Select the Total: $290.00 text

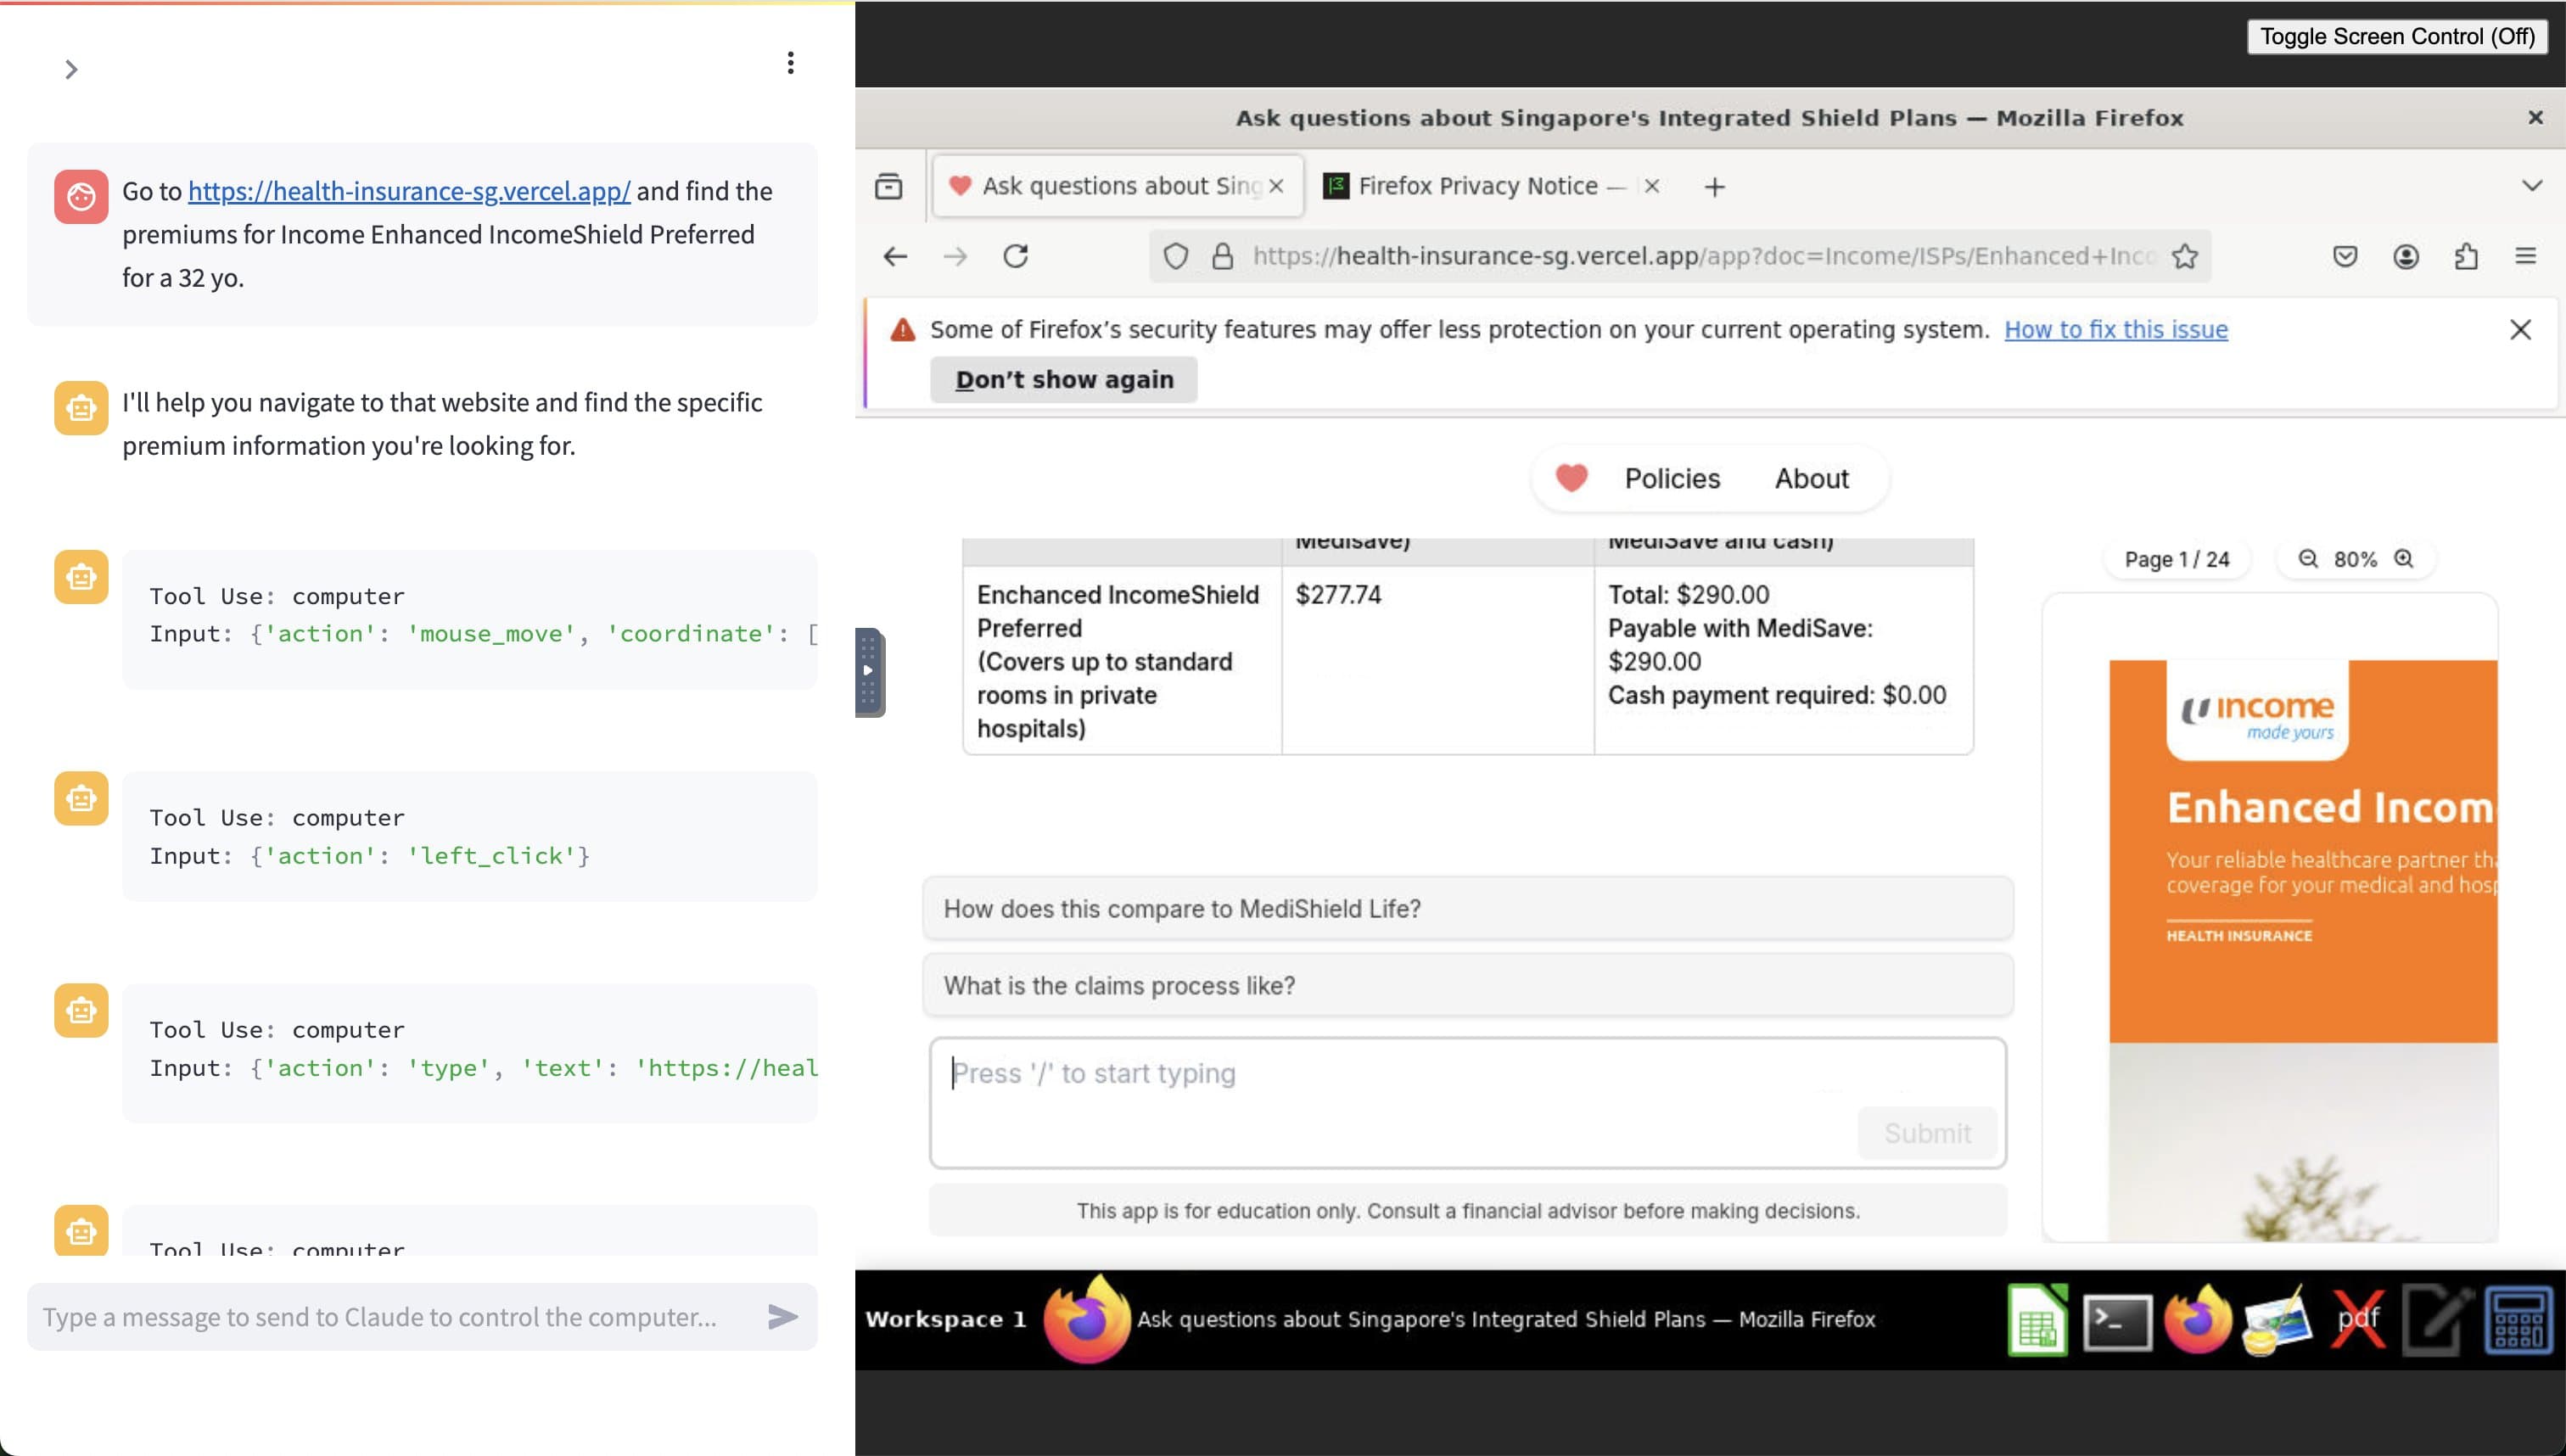(1688, 595)
